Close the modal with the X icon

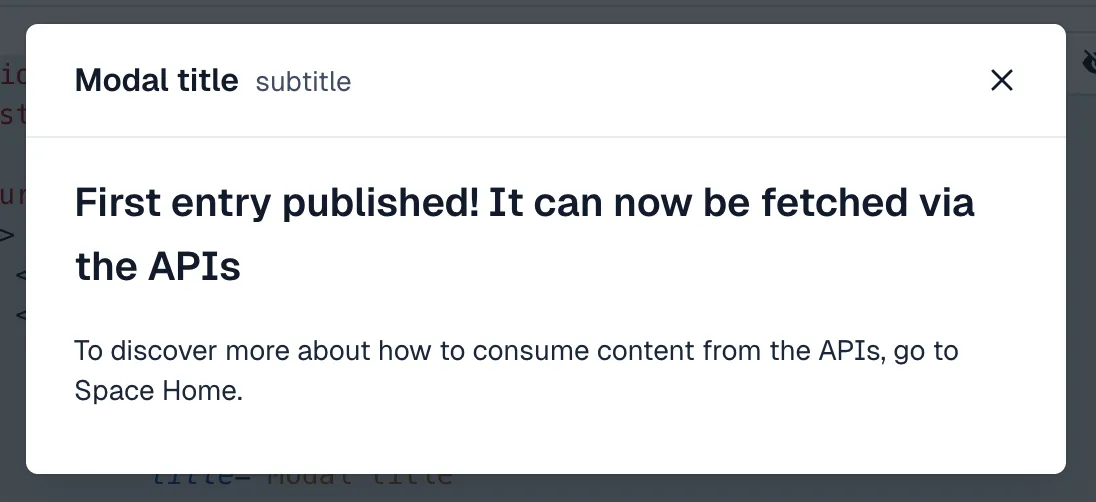pyautogui.click(x=1001, y=80)
